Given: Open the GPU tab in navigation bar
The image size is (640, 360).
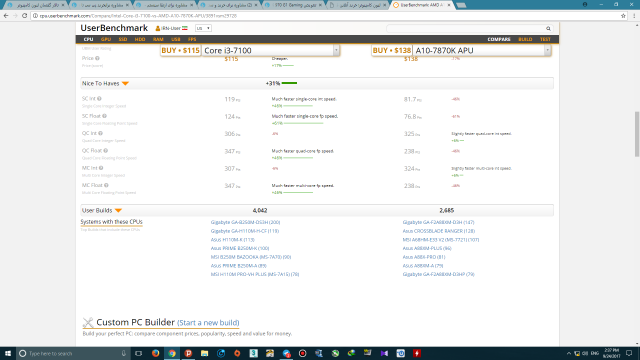Looking at the screenshot, I should (106, 39).
